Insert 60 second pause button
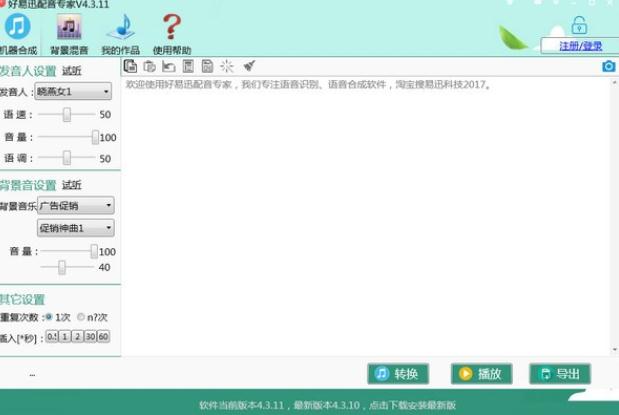Viewport: 619px width, 415px height. click(x=103, y=336)
